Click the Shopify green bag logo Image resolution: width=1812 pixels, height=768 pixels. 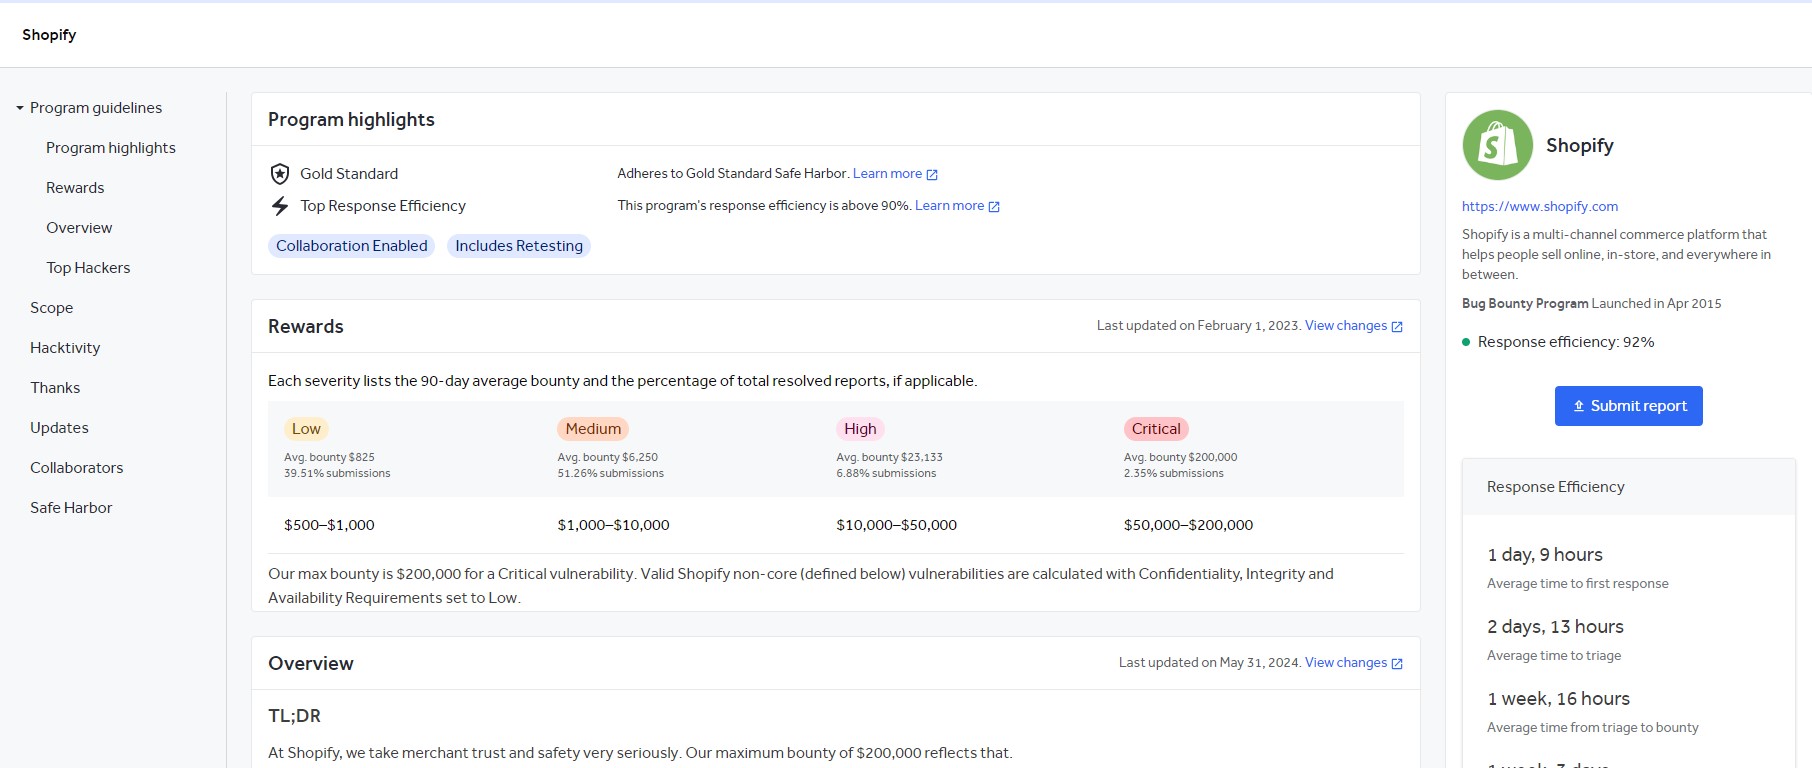coord(1497,145)
